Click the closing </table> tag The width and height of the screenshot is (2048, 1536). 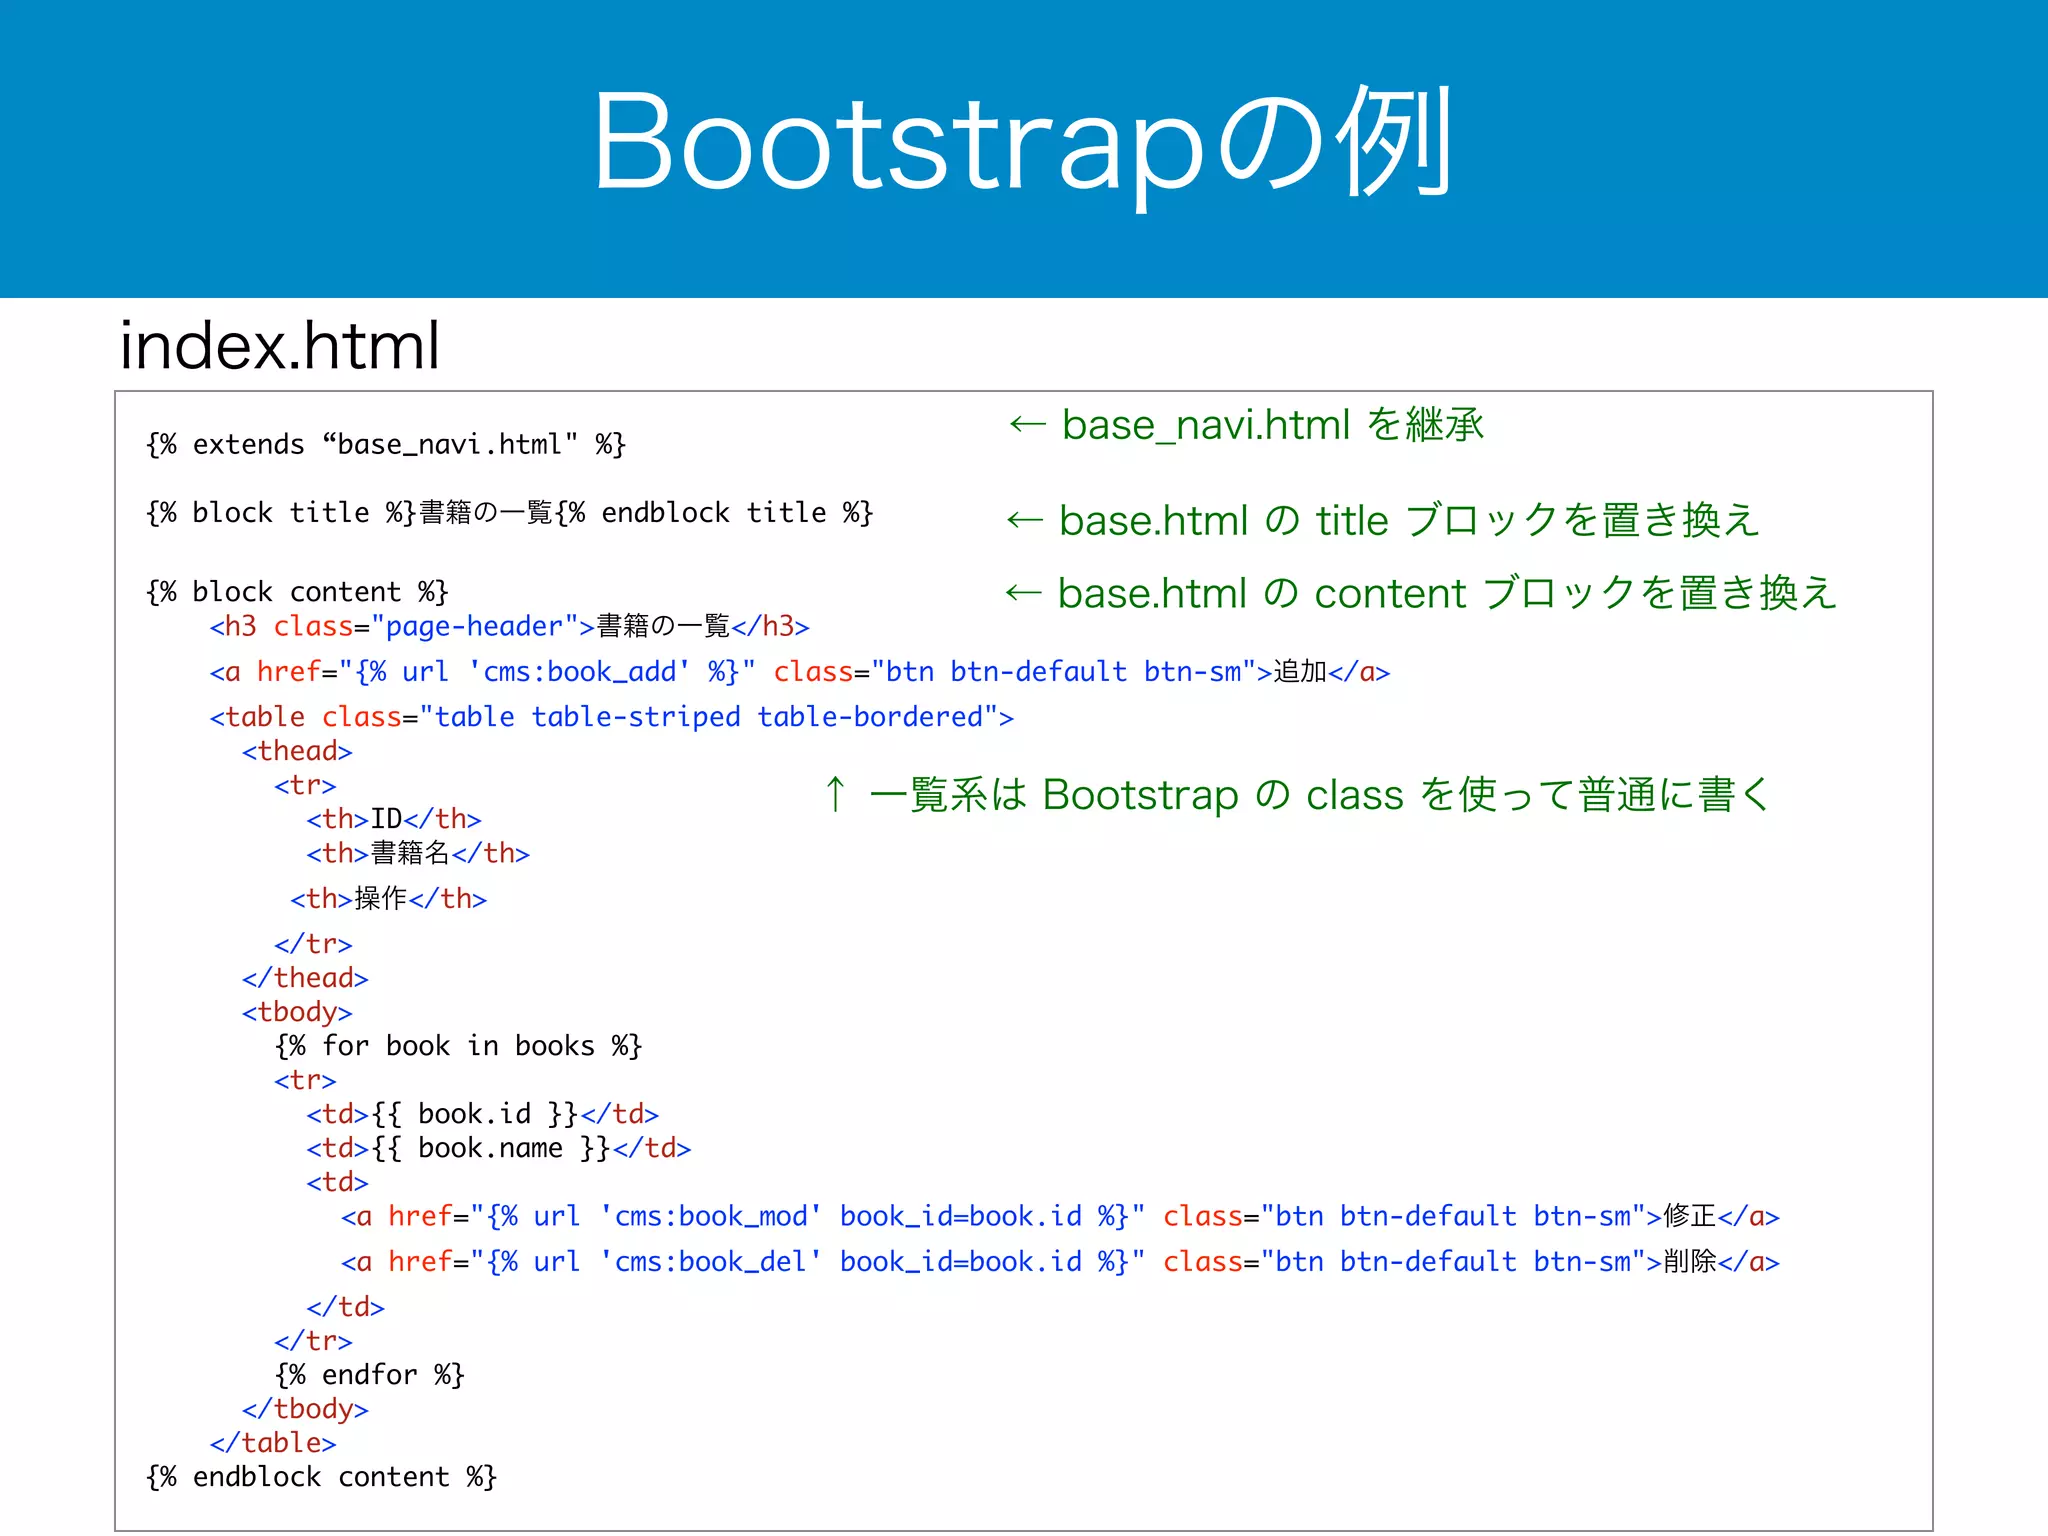coord(273,1443)
